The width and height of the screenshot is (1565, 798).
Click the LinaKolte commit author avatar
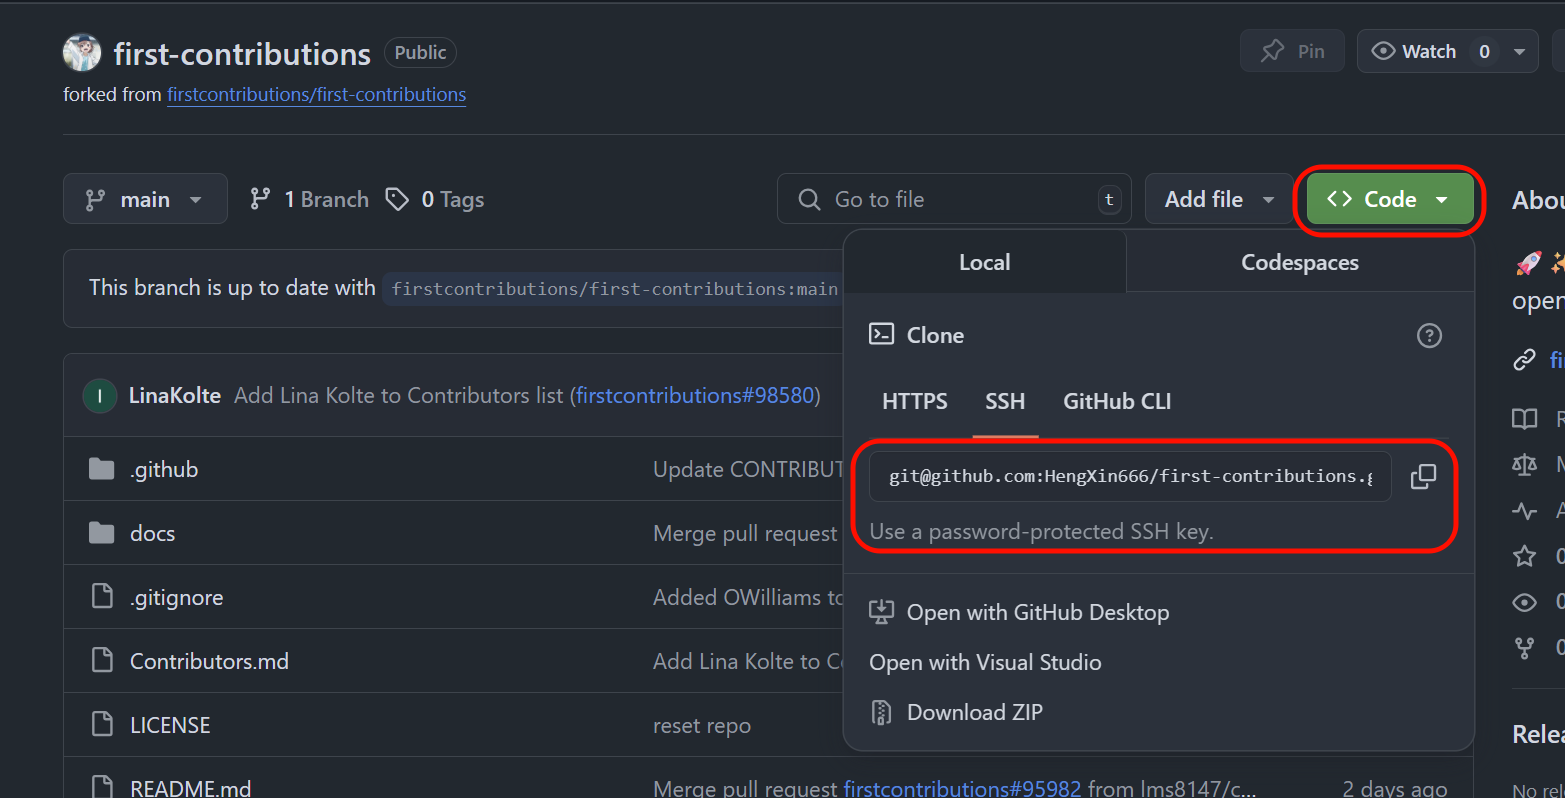coord(99,396)
